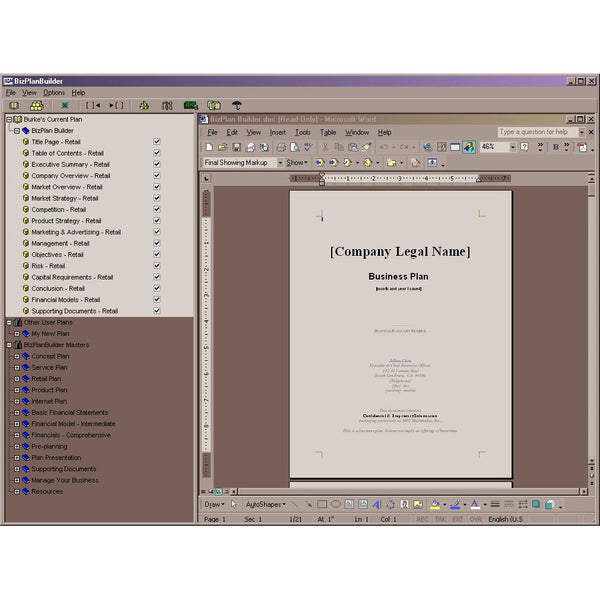Select the Plan Presentation master
The image size is (600, 600).
pyautogui.click(x=56, y=458)
